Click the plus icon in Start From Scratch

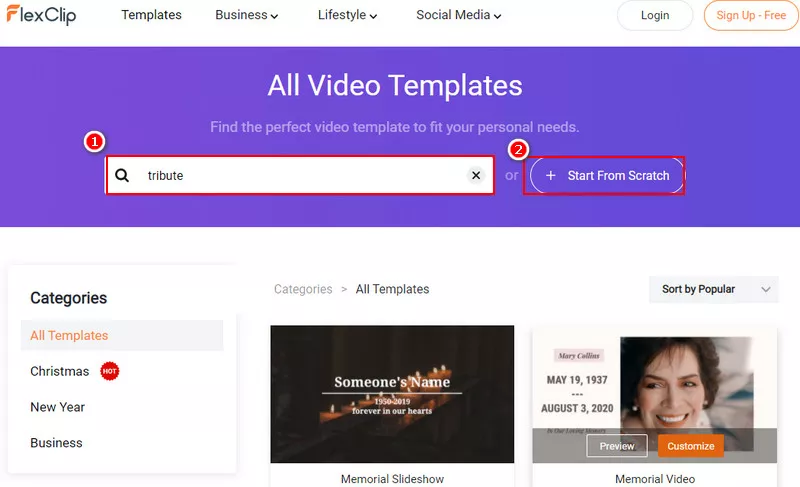551,175
